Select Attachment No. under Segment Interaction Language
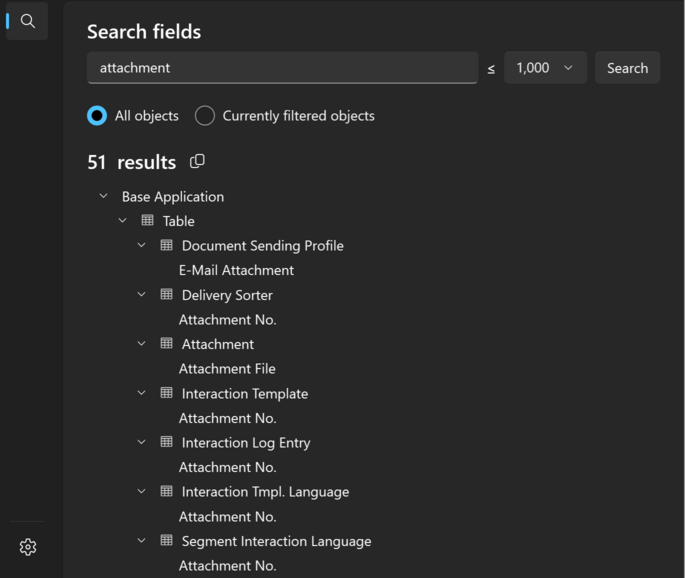The width and height of the screenshot is (685, 578). coord(228,566)
